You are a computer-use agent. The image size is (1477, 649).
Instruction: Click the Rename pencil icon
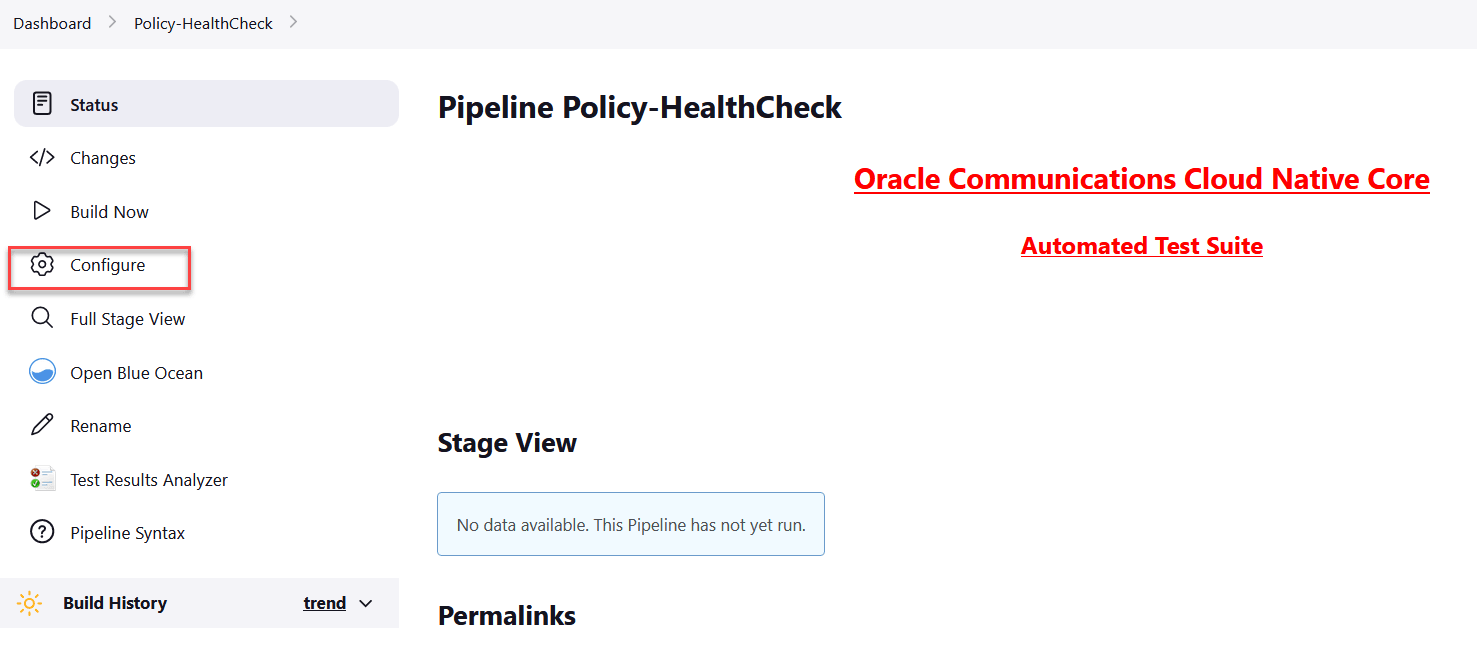(41, 425)
